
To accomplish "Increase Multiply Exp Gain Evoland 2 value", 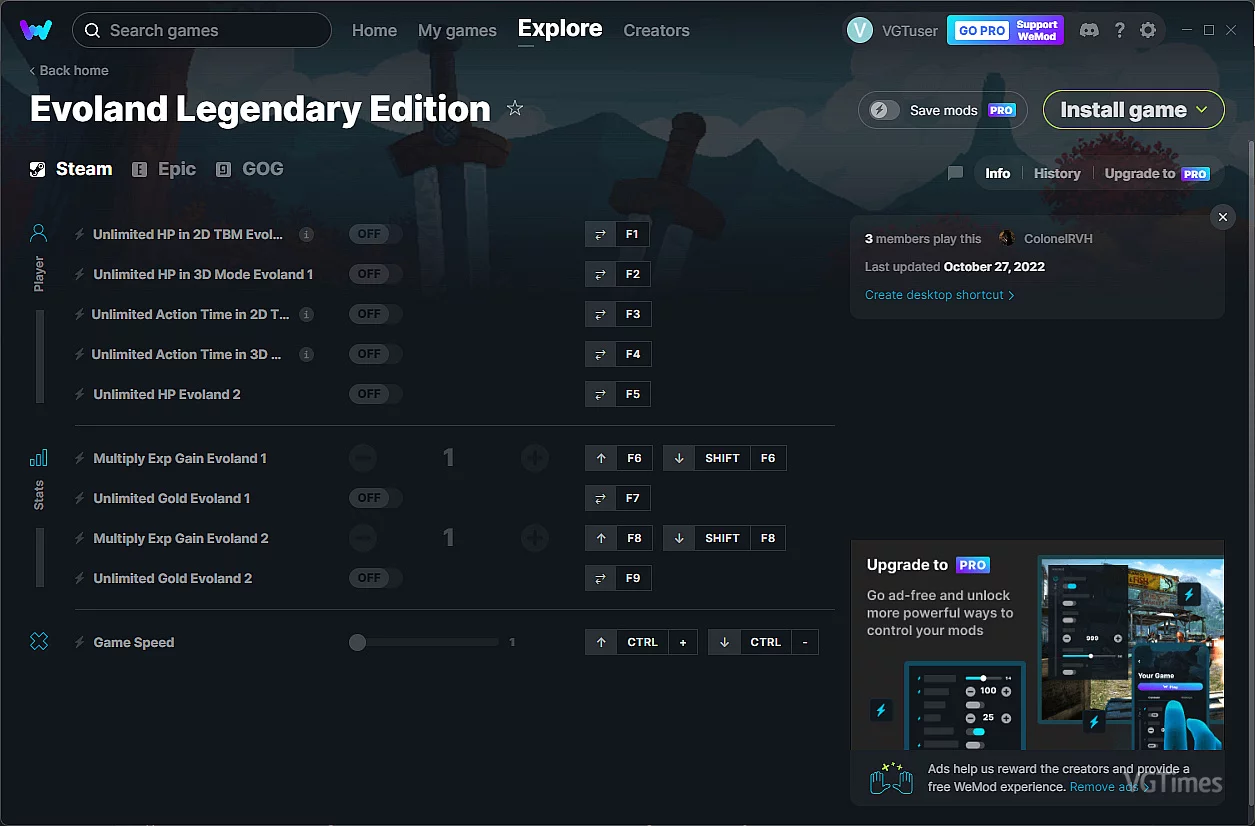I will click(535, 538).
